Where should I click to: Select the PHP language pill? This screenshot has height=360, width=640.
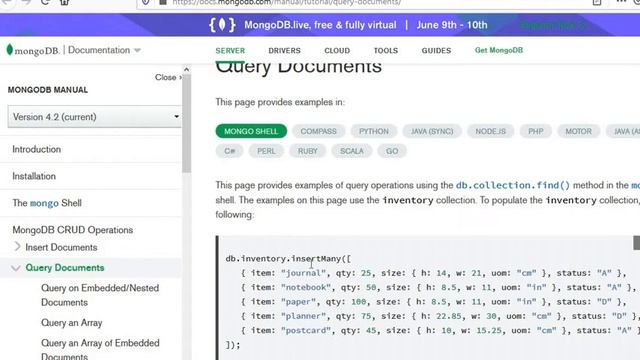click(536, 131)
